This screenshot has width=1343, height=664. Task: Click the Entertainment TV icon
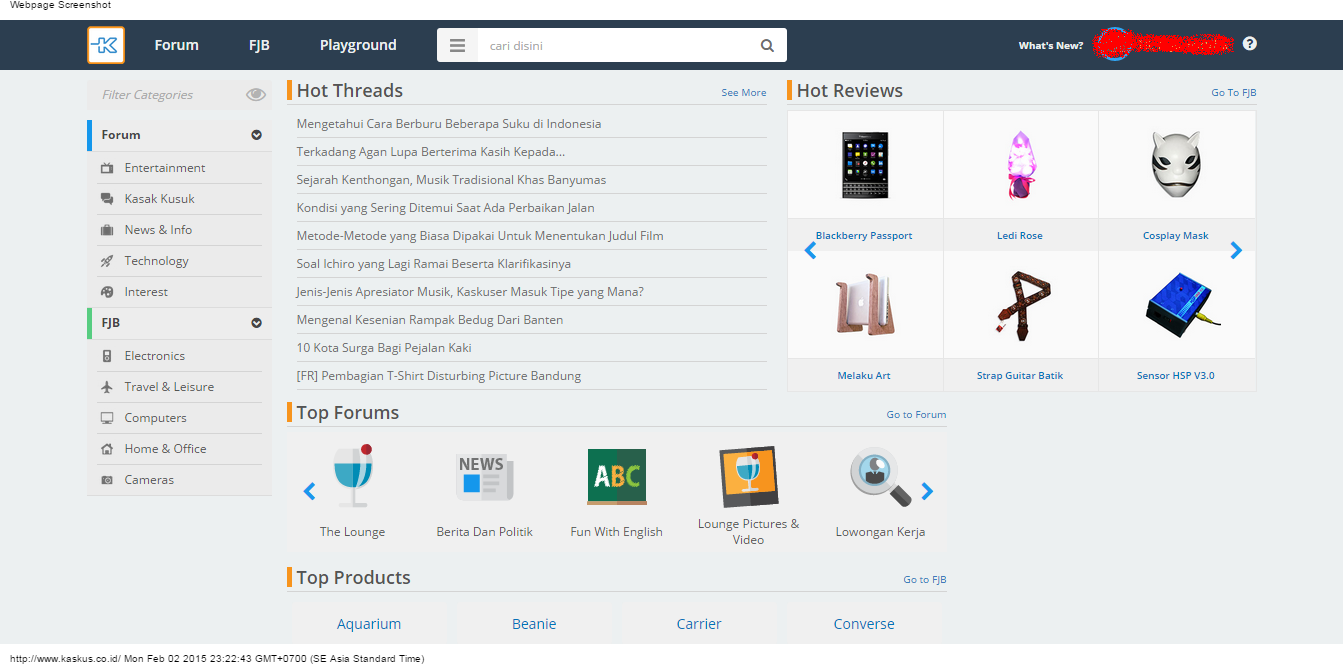[107, 168]
